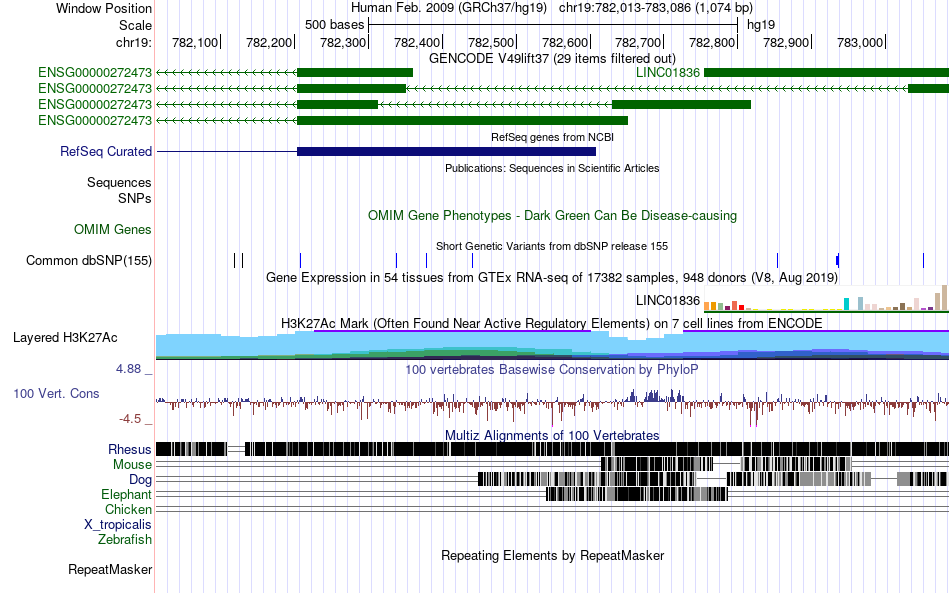Select the Scale label
950x593 pixels.
tap(135, 25)
